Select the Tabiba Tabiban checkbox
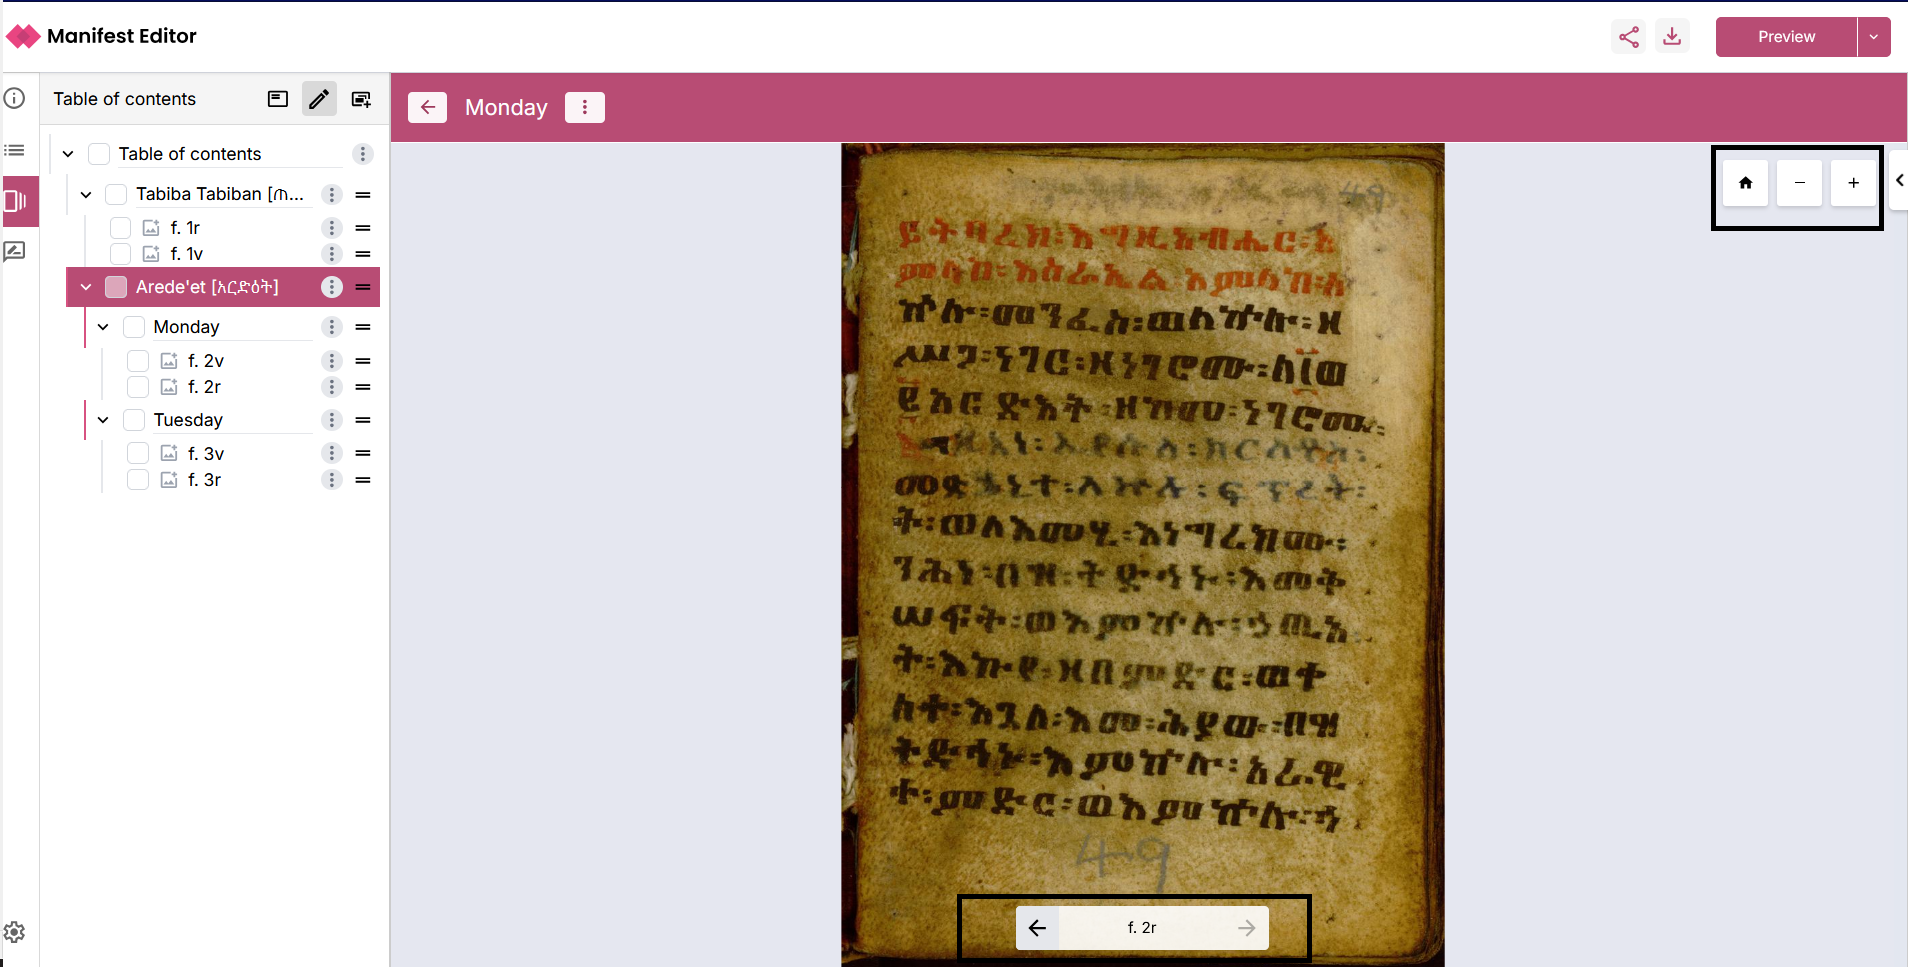The image size is (1908, 967). [116, 194]
